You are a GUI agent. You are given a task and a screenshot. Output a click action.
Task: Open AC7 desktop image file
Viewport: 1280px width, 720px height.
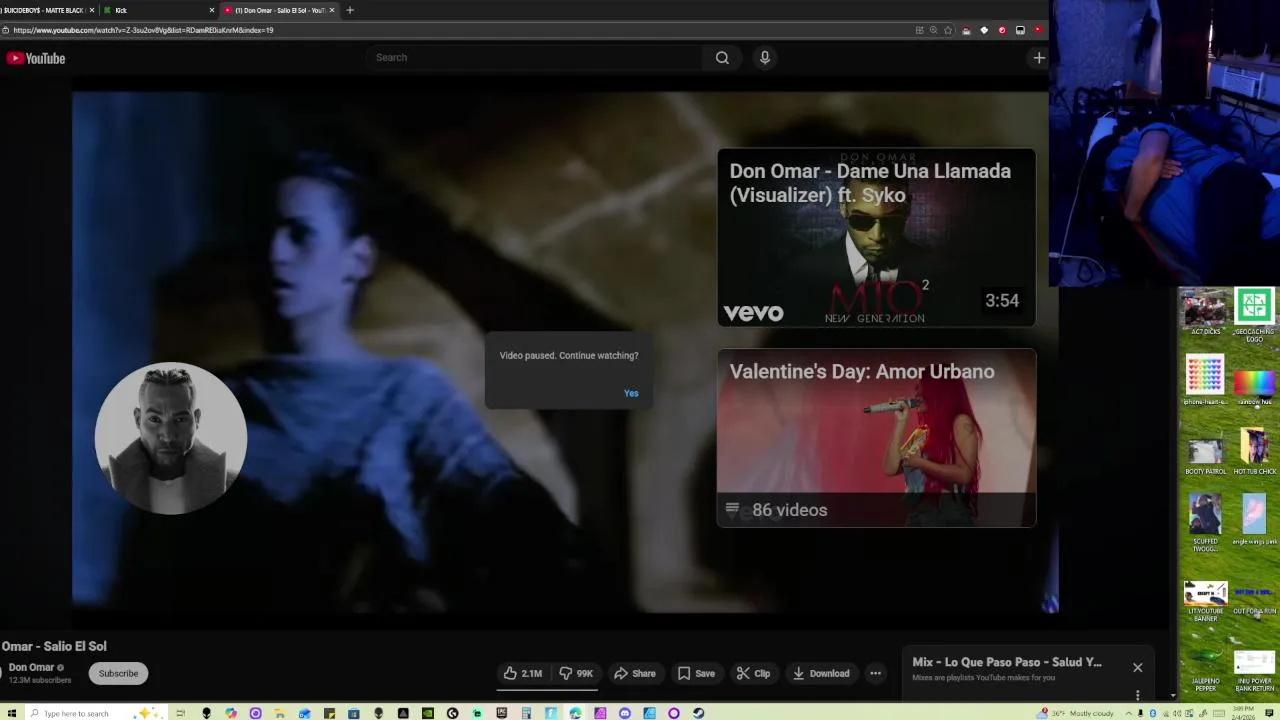click(1205, 312)
